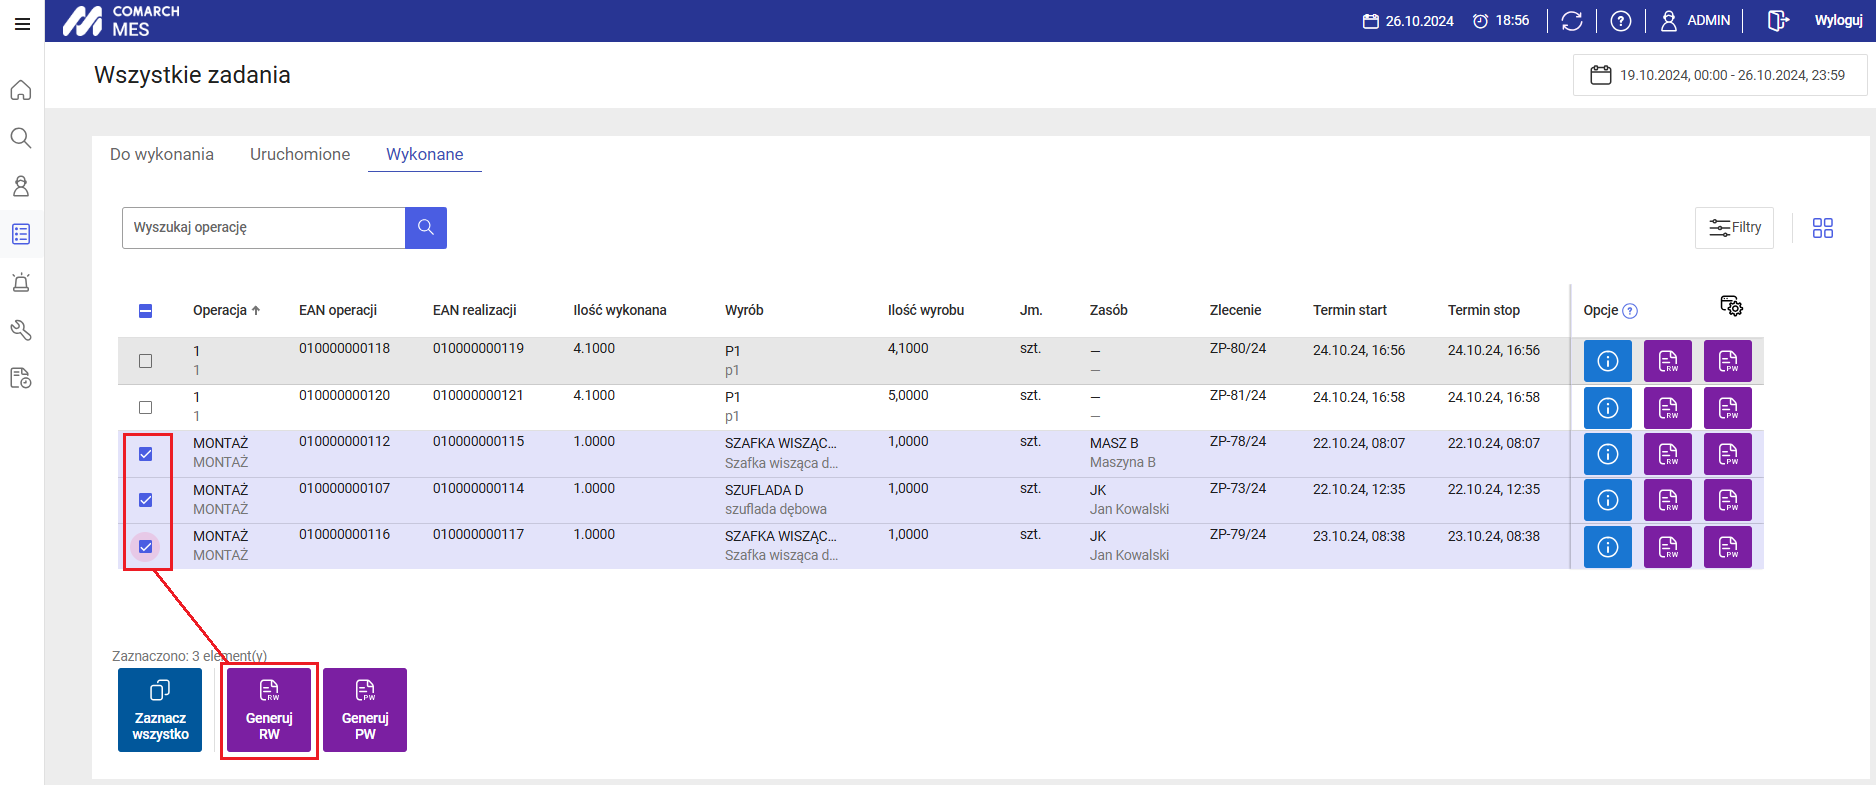Click the Wyloguj link
Viewport: 1876px width, 785px height.
tap(1838, 20)
